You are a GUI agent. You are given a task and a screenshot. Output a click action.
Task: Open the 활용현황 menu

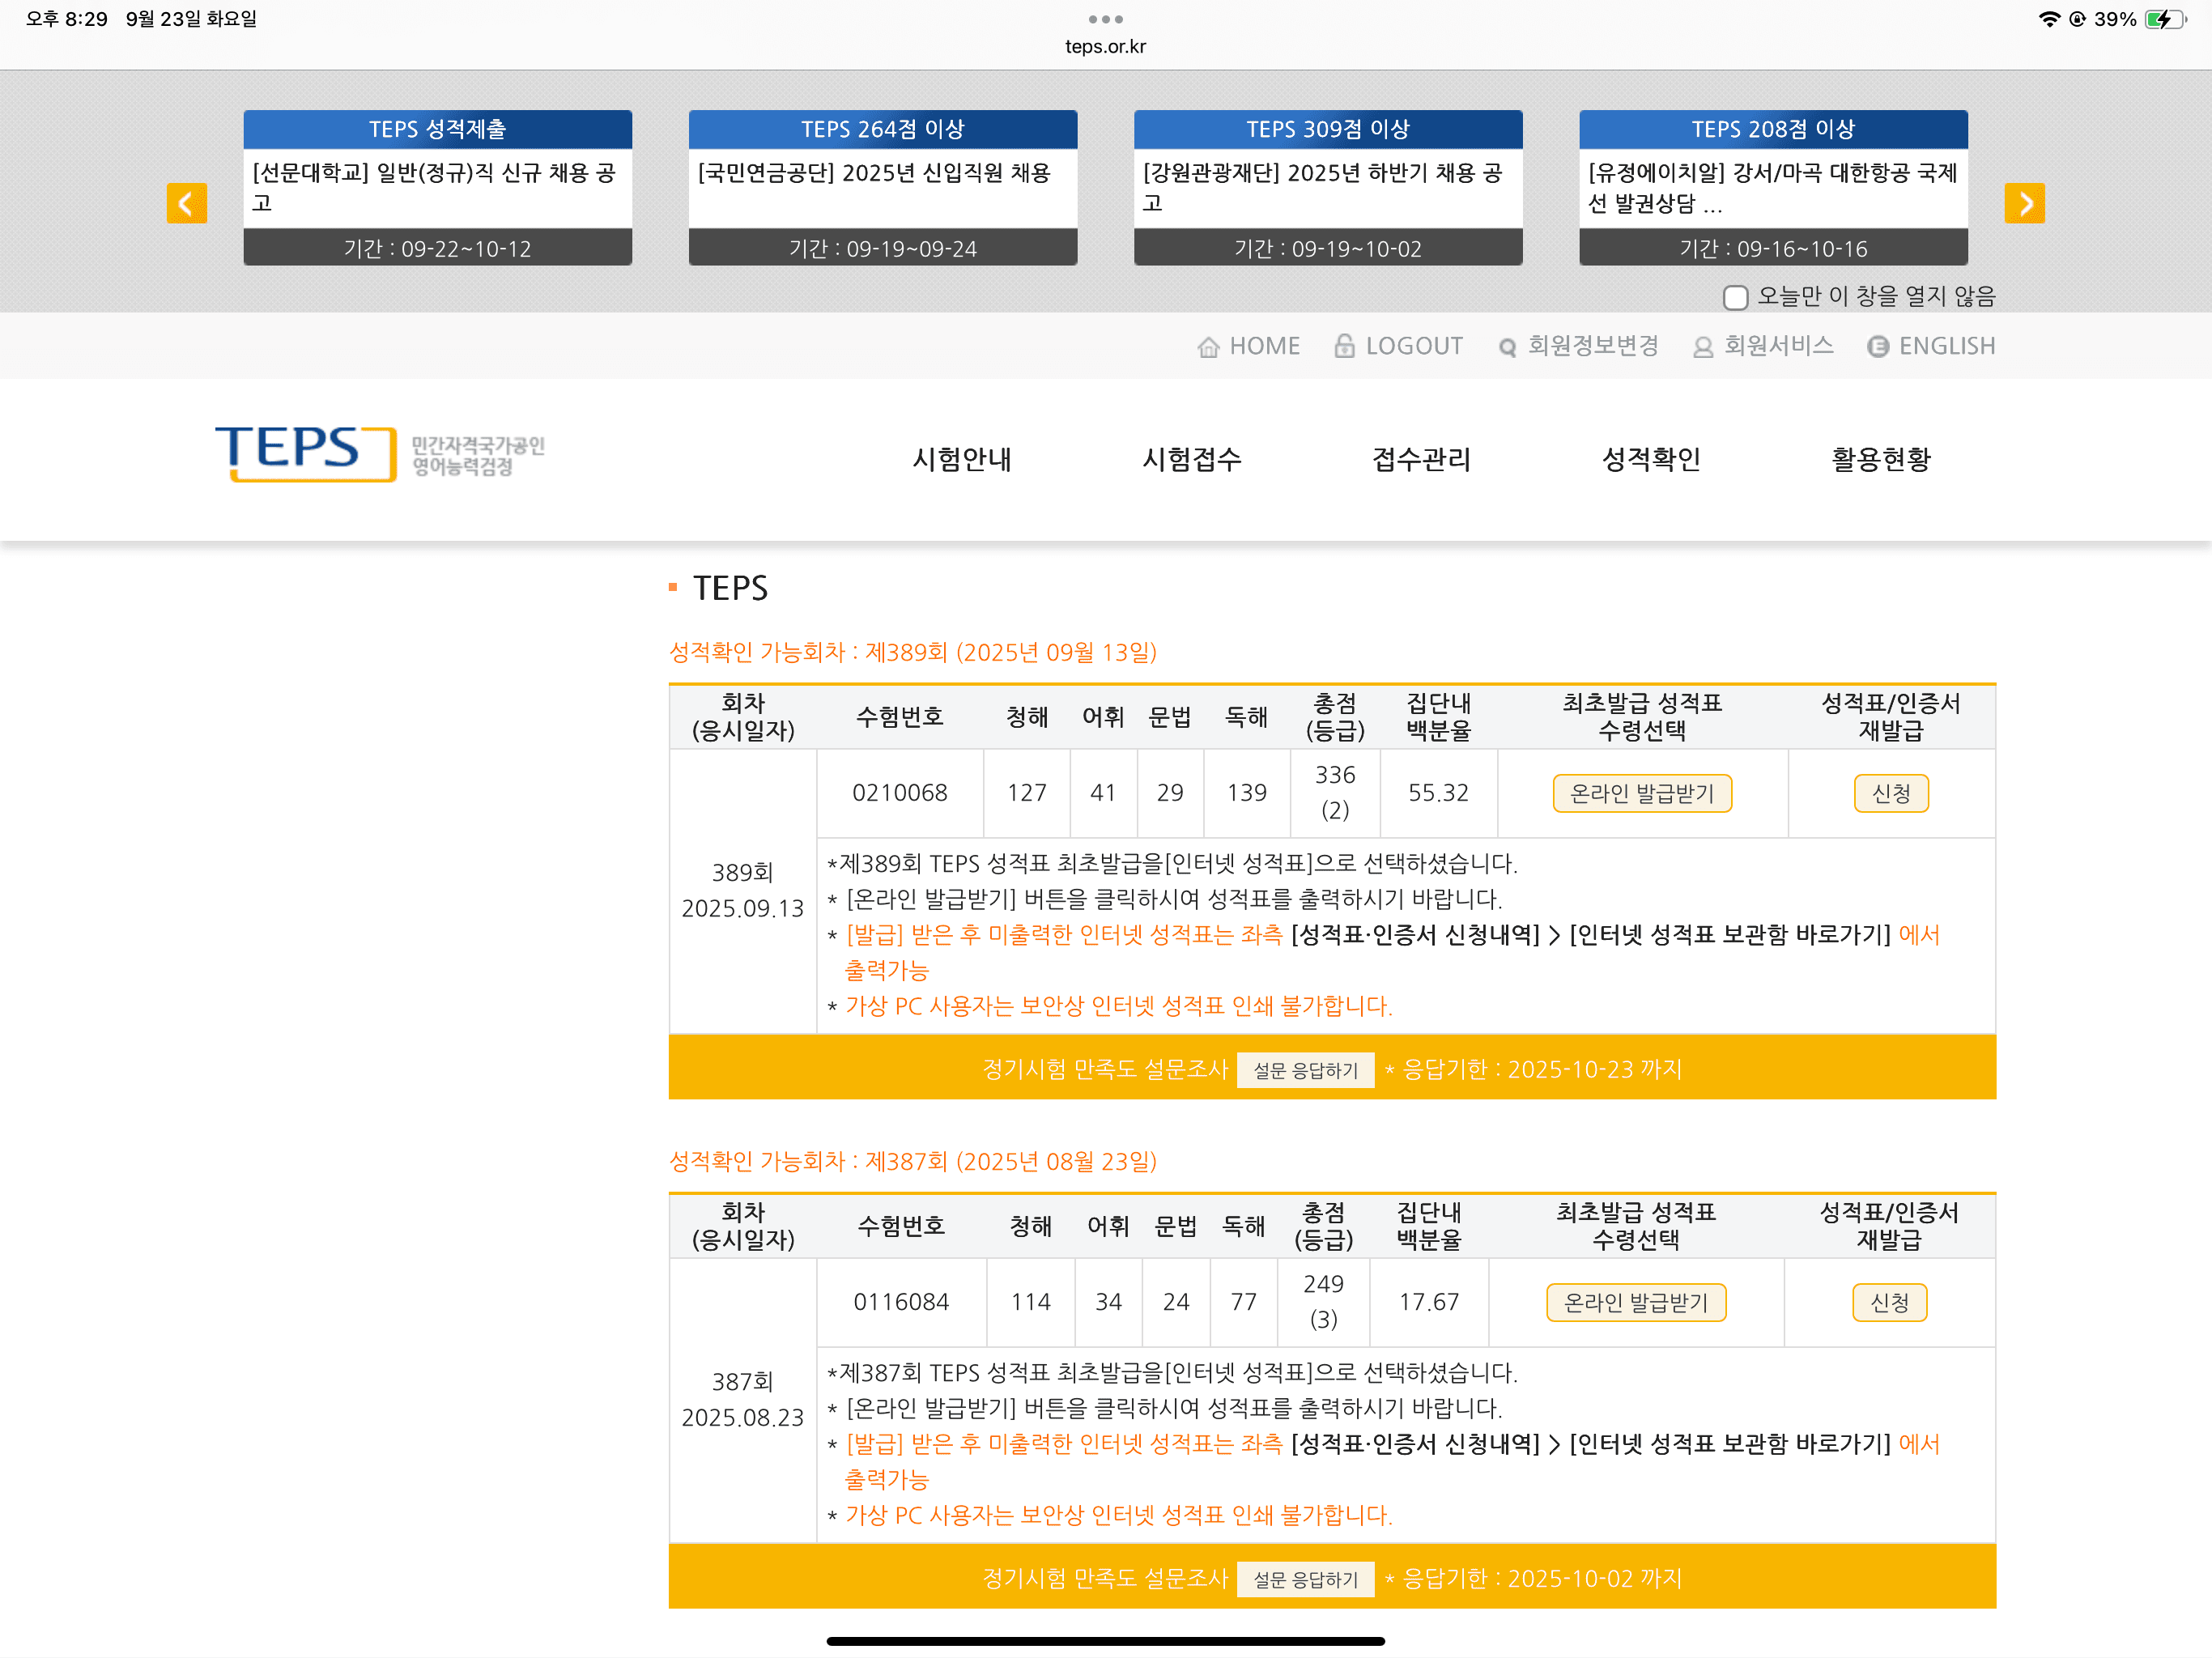(x=1881, y=459)
